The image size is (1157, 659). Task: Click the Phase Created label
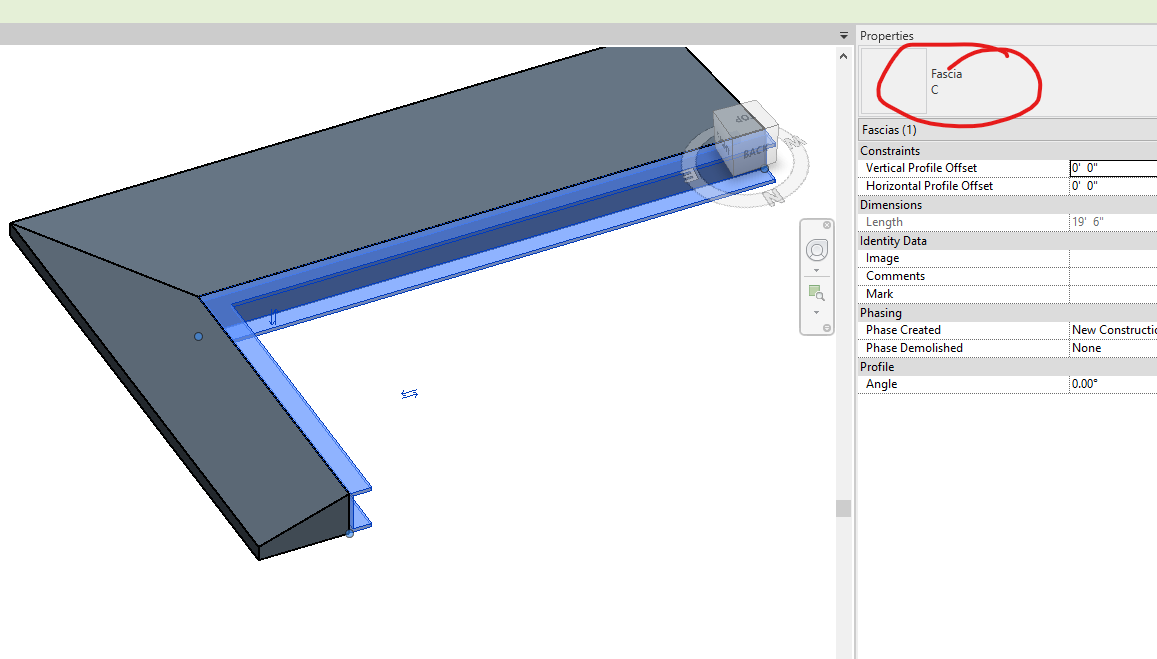[x=903, y=330]
